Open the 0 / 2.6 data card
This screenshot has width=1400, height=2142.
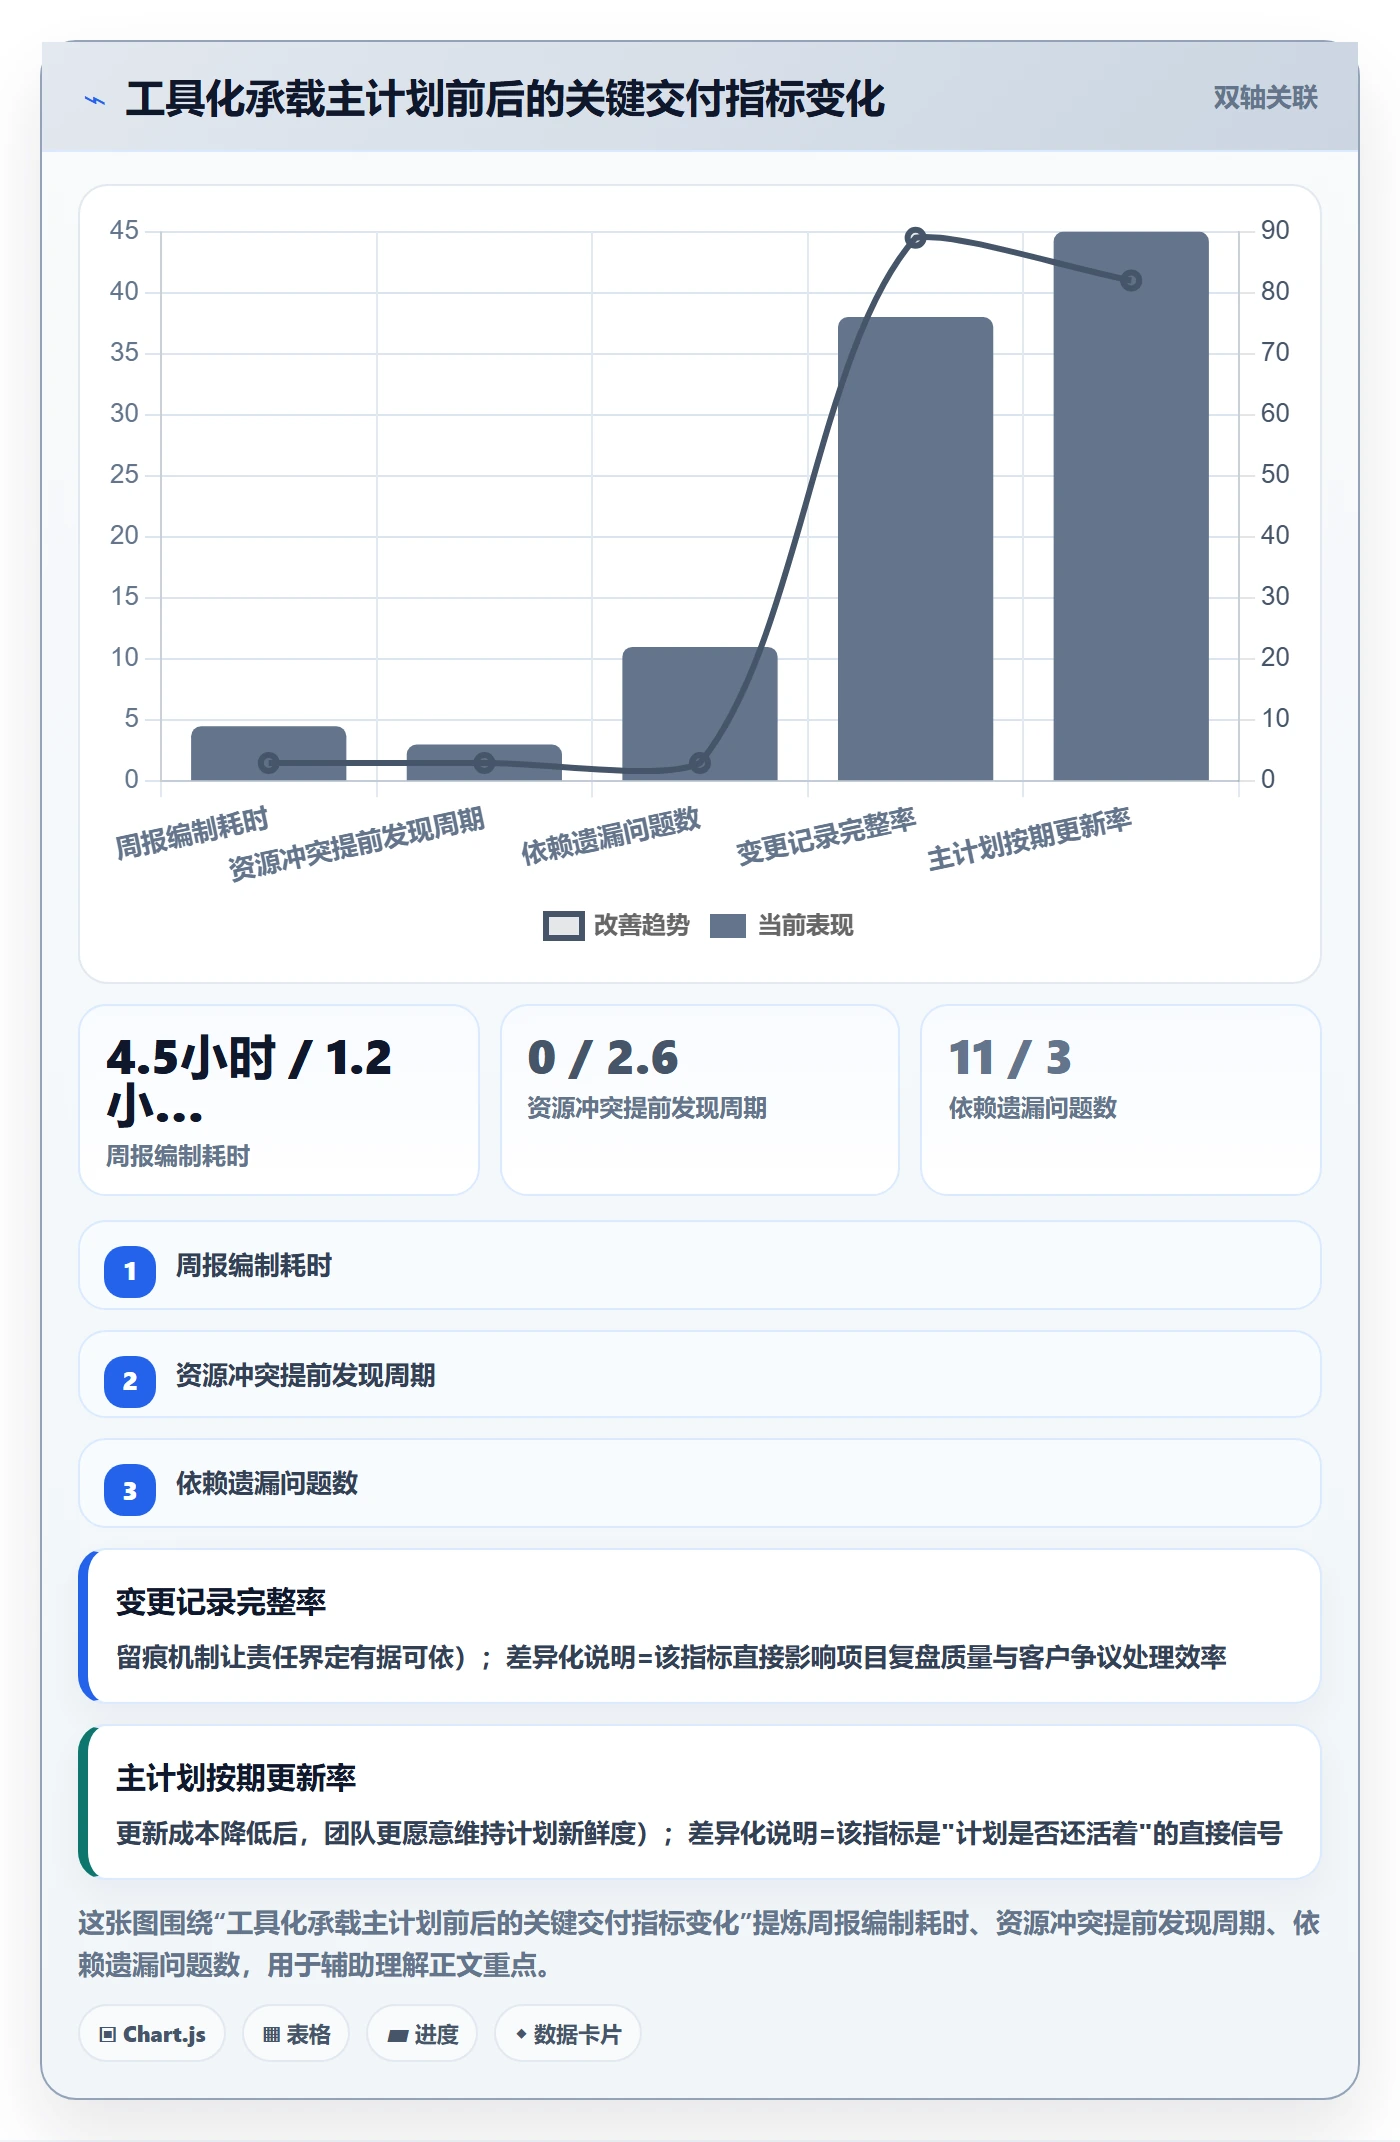700,1100
